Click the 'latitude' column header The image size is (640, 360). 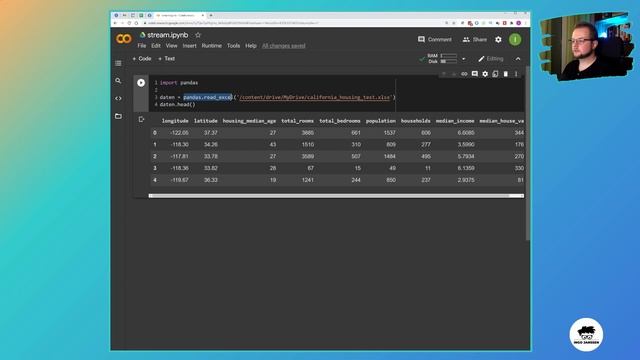point(206,121)
